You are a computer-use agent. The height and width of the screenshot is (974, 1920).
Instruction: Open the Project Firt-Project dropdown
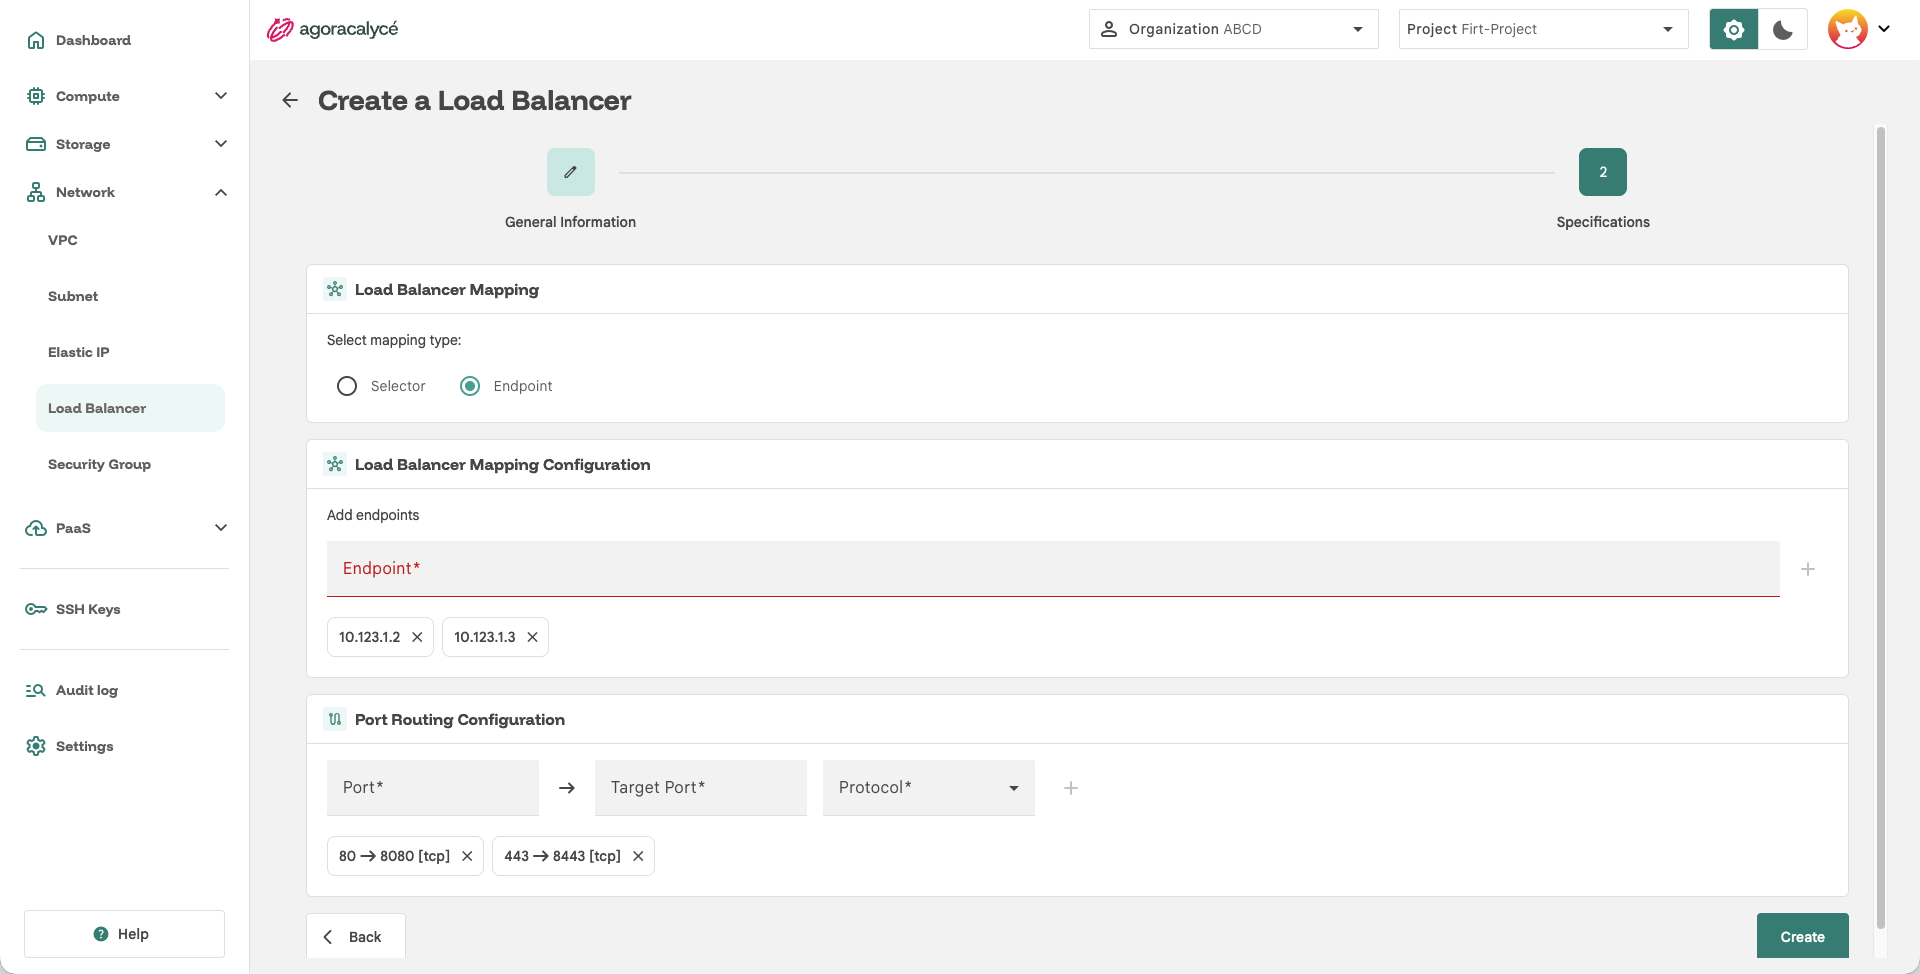tap(1544, 29)
